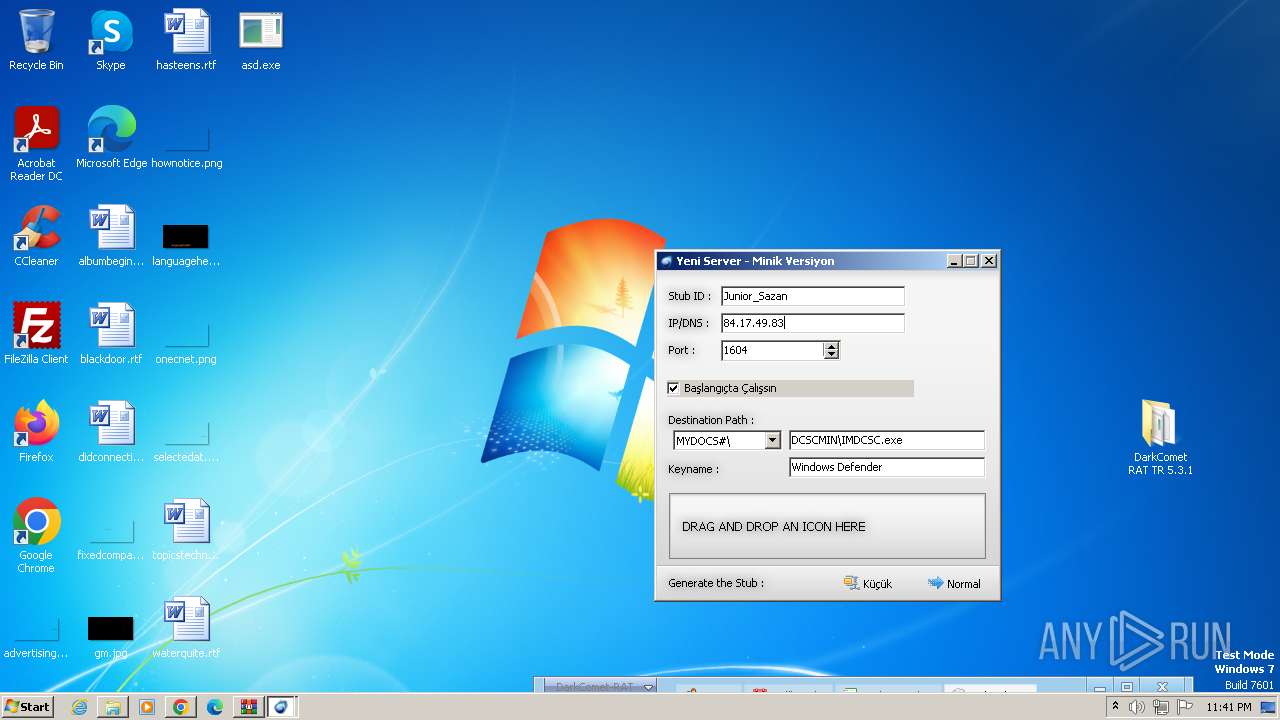
Task: Launch Skype from desktop
Action: tap(111, 40)
